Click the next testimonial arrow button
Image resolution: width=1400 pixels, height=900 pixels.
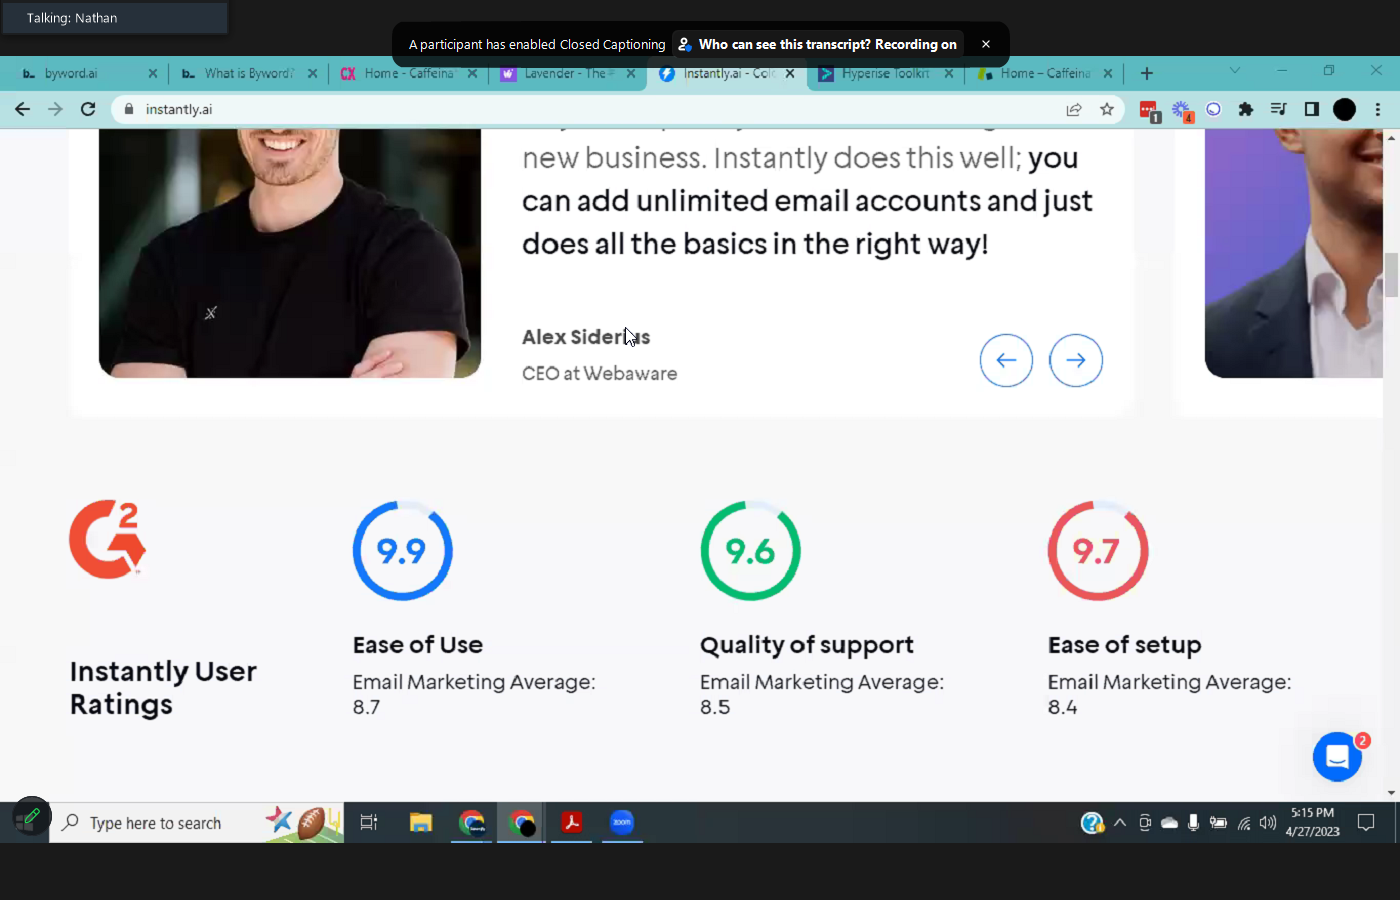(x=1076, y=360)
